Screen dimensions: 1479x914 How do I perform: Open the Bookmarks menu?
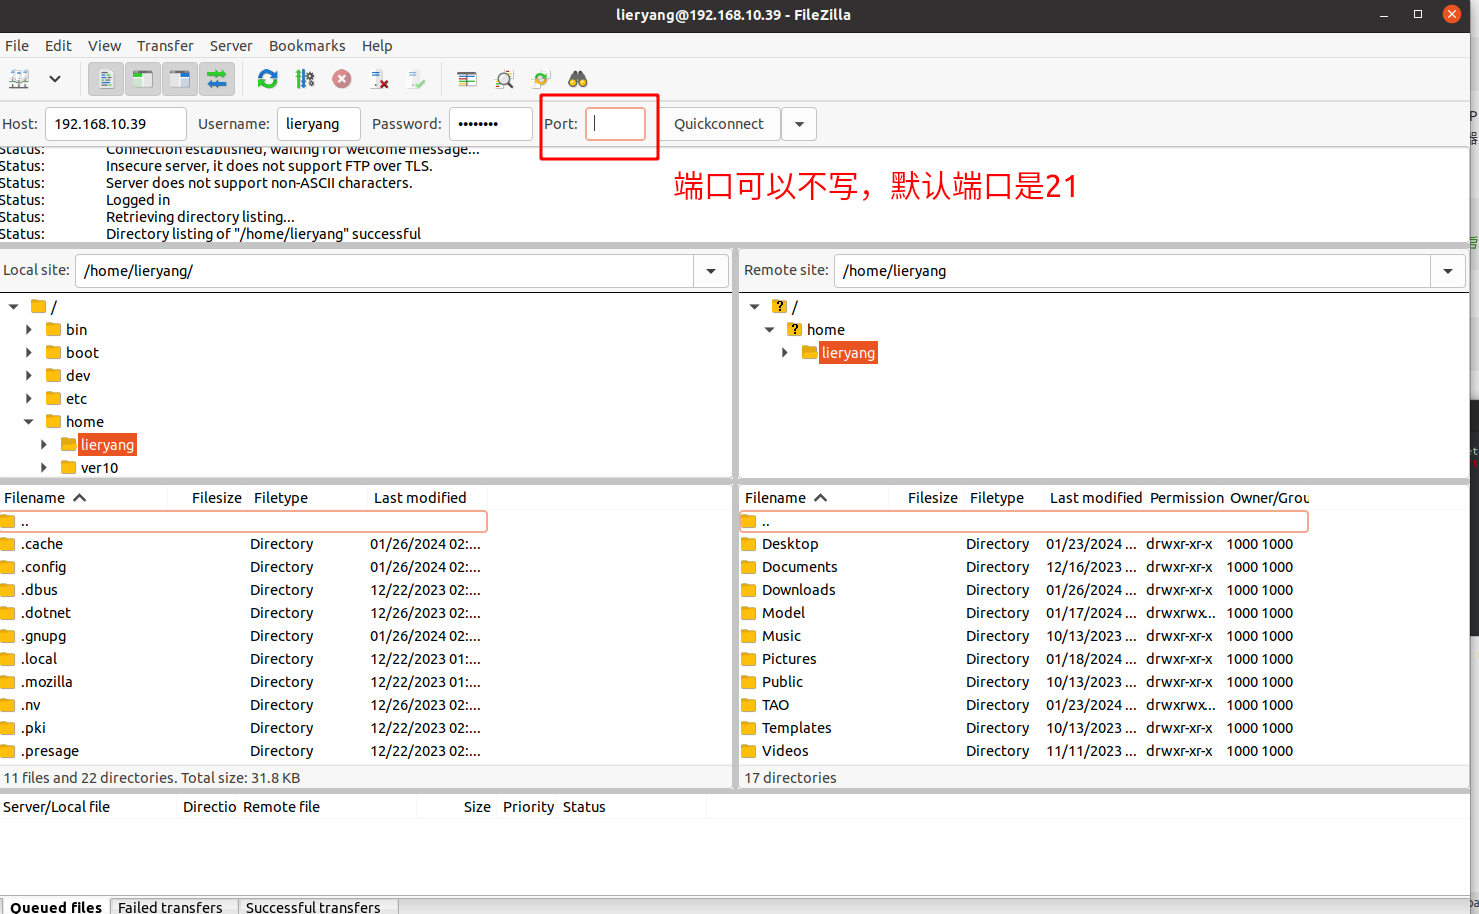click(x=307, y=46)
